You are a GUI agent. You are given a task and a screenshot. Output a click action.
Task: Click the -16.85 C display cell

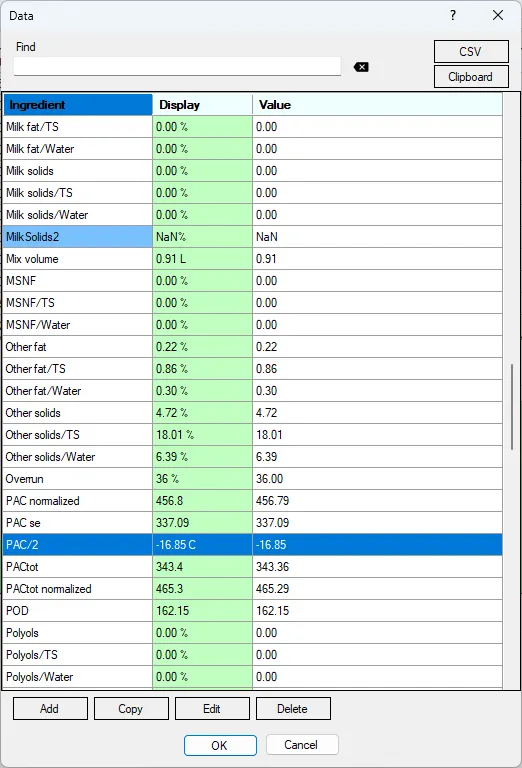click(202, 545)
